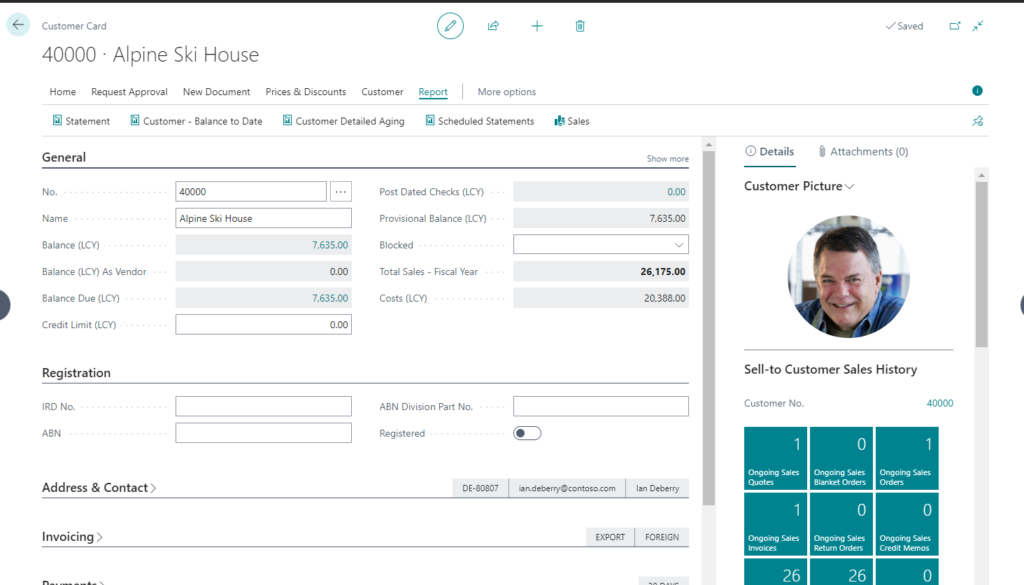Open the Home menu tab

pos(63,92)
